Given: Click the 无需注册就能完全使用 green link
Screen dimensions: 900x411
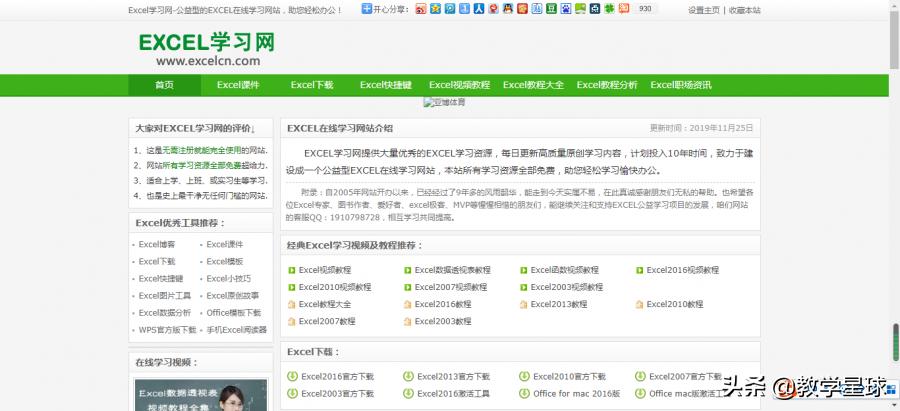Looking at the screenshot, I should 201,150.
